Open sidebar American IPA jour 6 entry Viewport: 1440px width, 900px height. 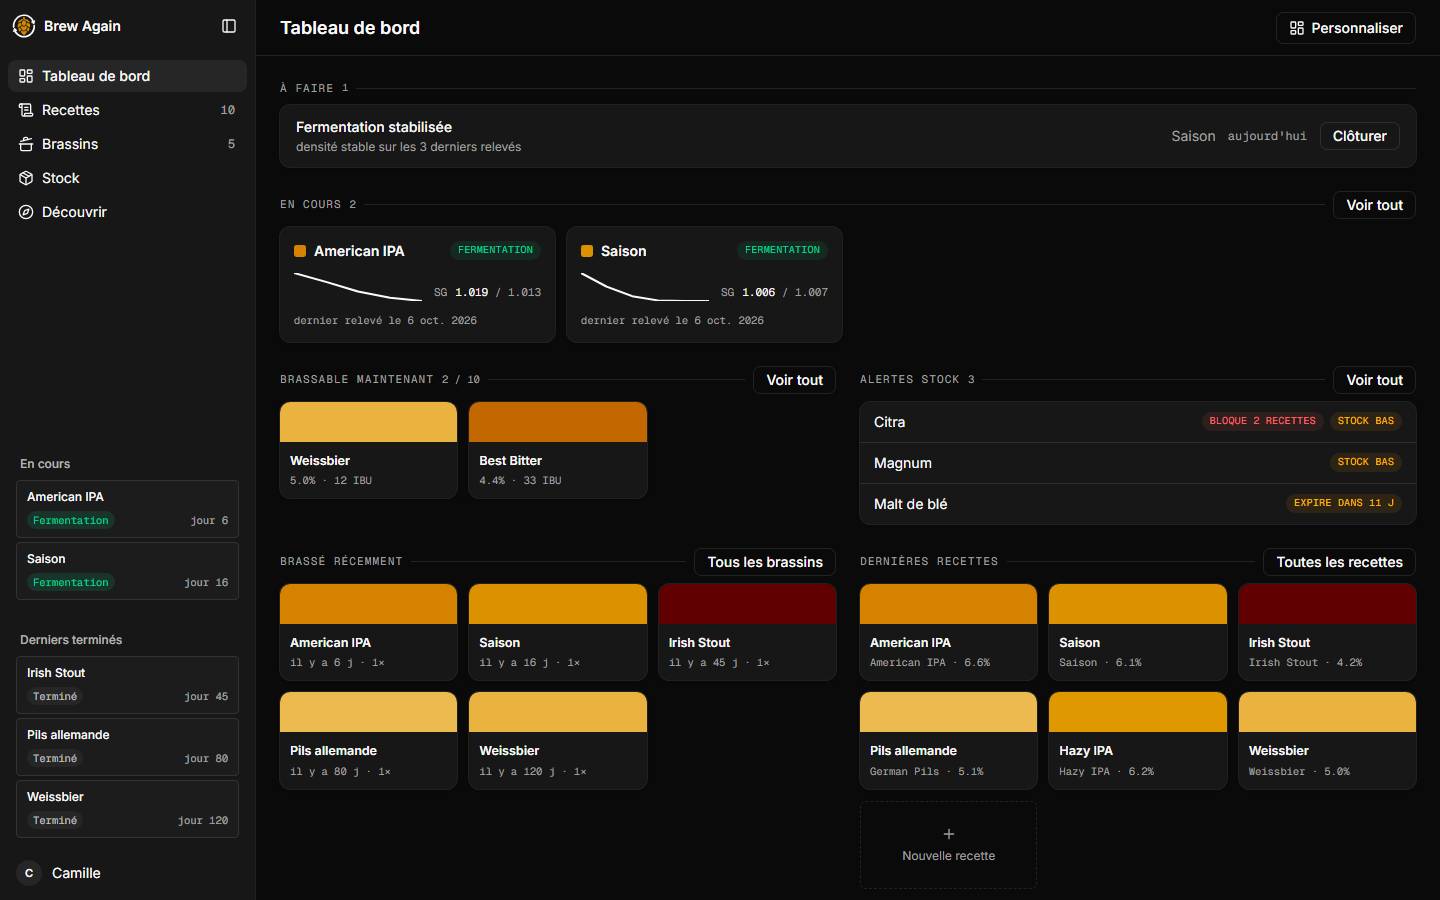coord(127,509)
